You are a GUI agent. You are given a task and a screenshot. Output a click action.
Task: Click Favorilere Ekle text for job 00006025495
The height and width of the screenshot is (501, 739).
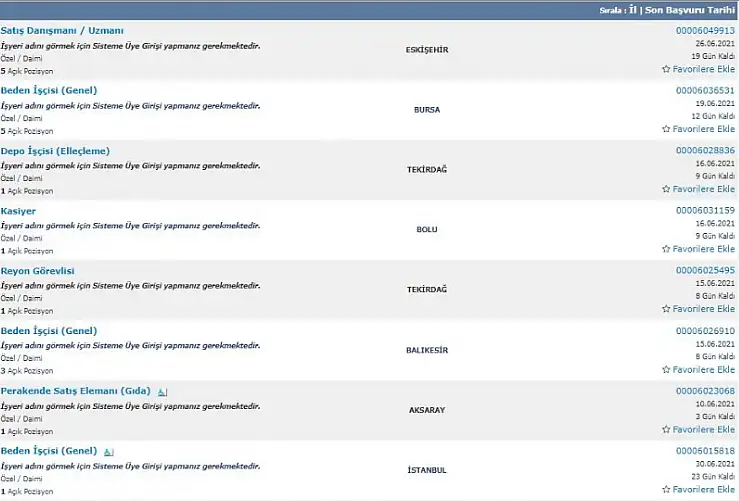point(704,309)
